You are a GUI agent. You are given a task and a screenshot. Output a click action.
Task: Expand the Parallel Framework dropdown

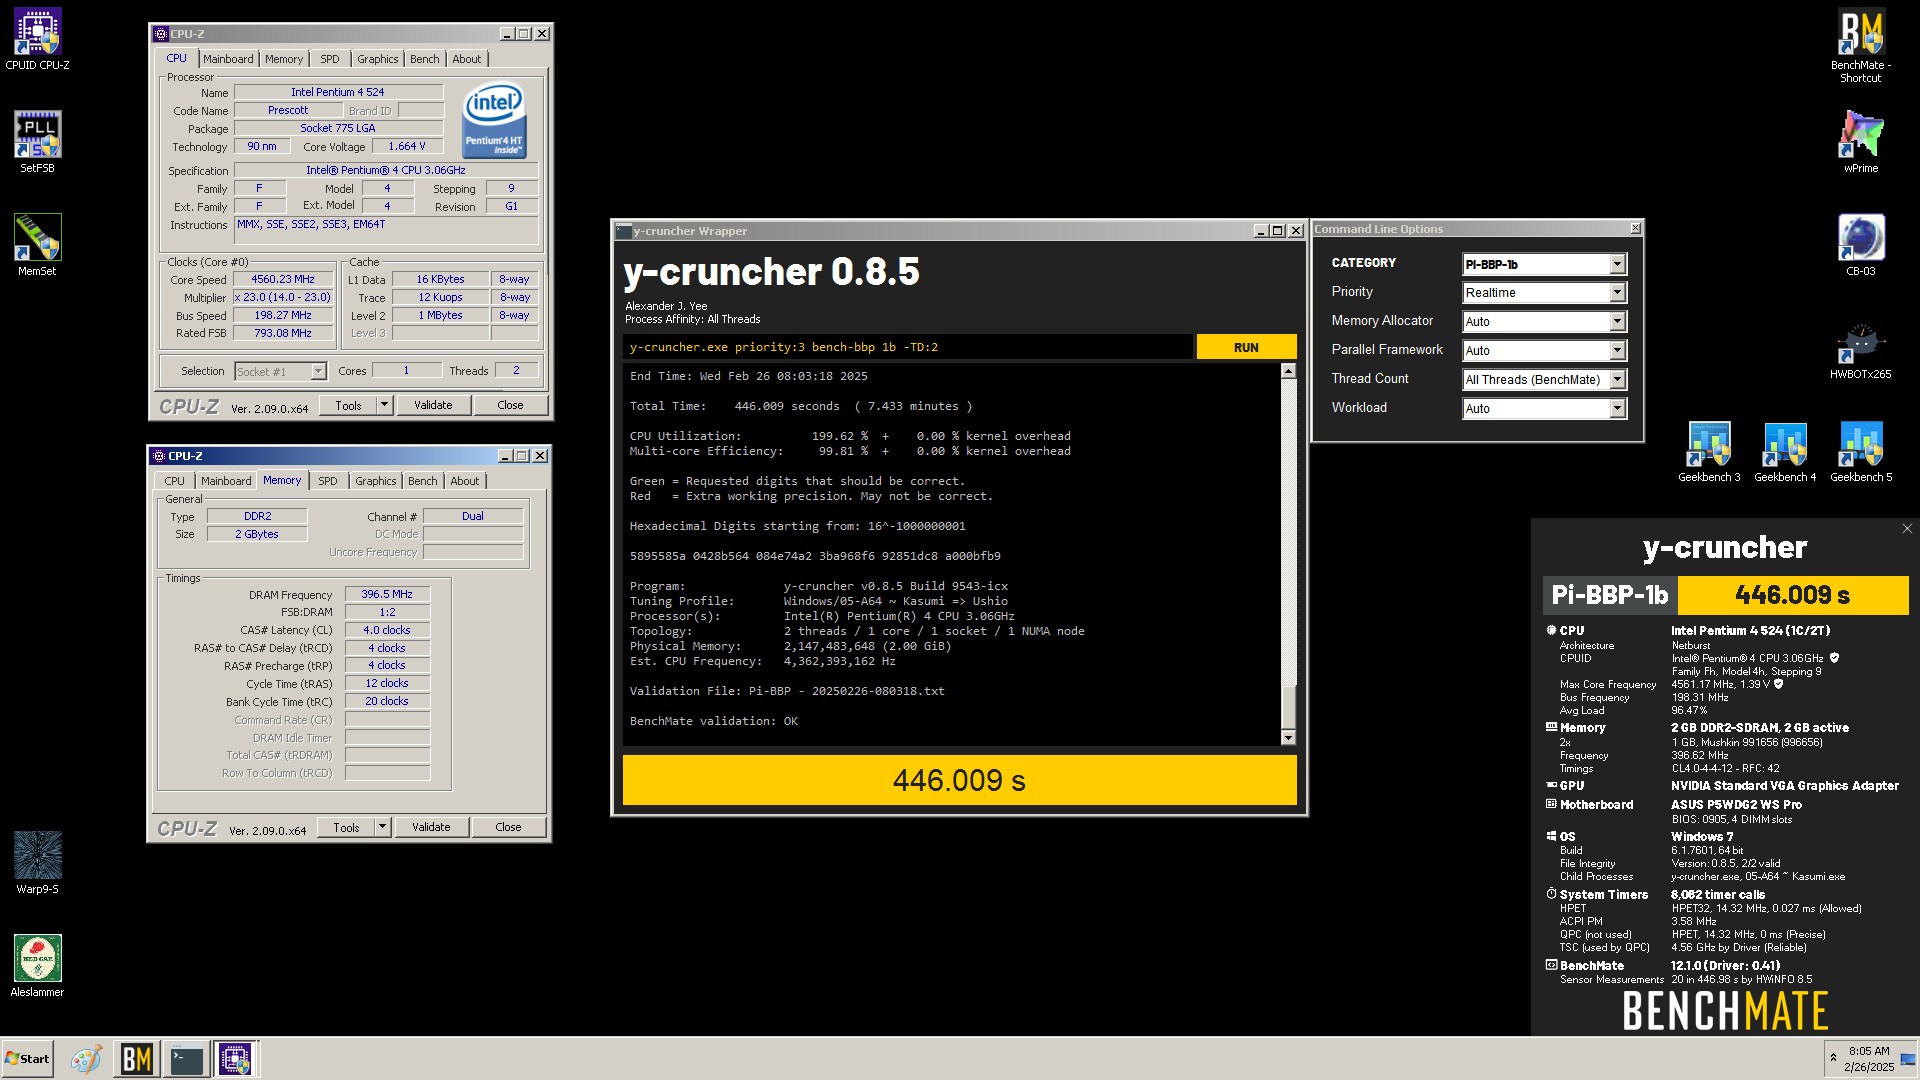point(1544,351)
